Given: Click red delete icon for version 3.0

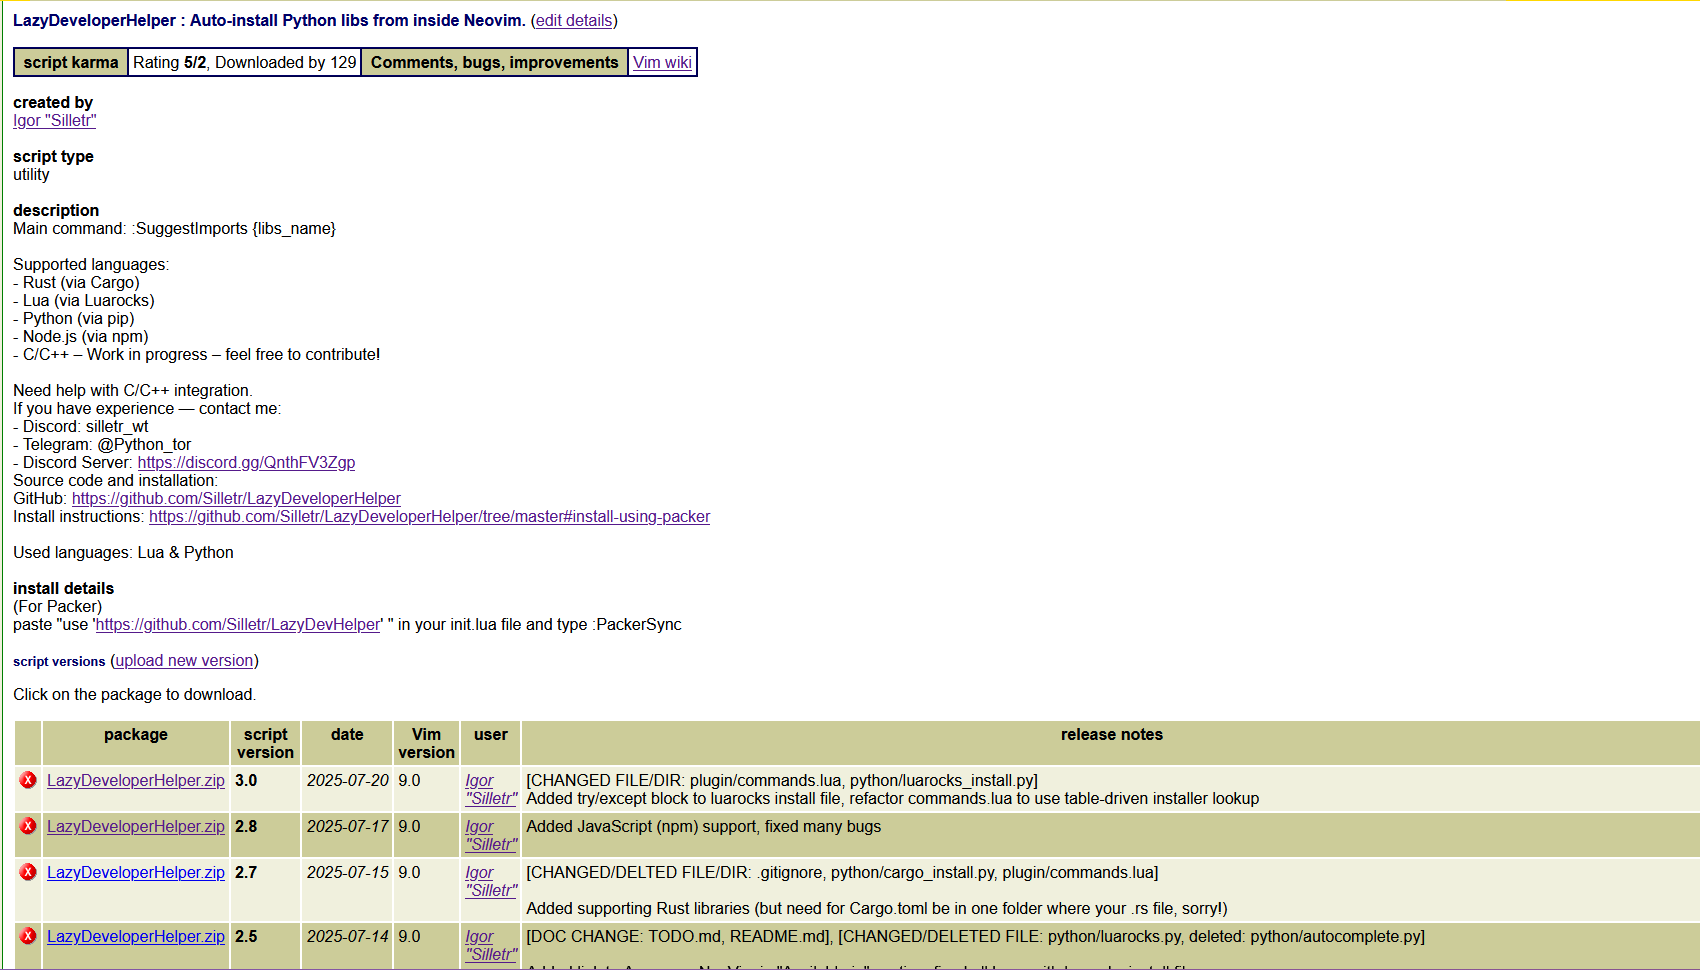Looking at the screenshot, I should [x=28, y=780].
